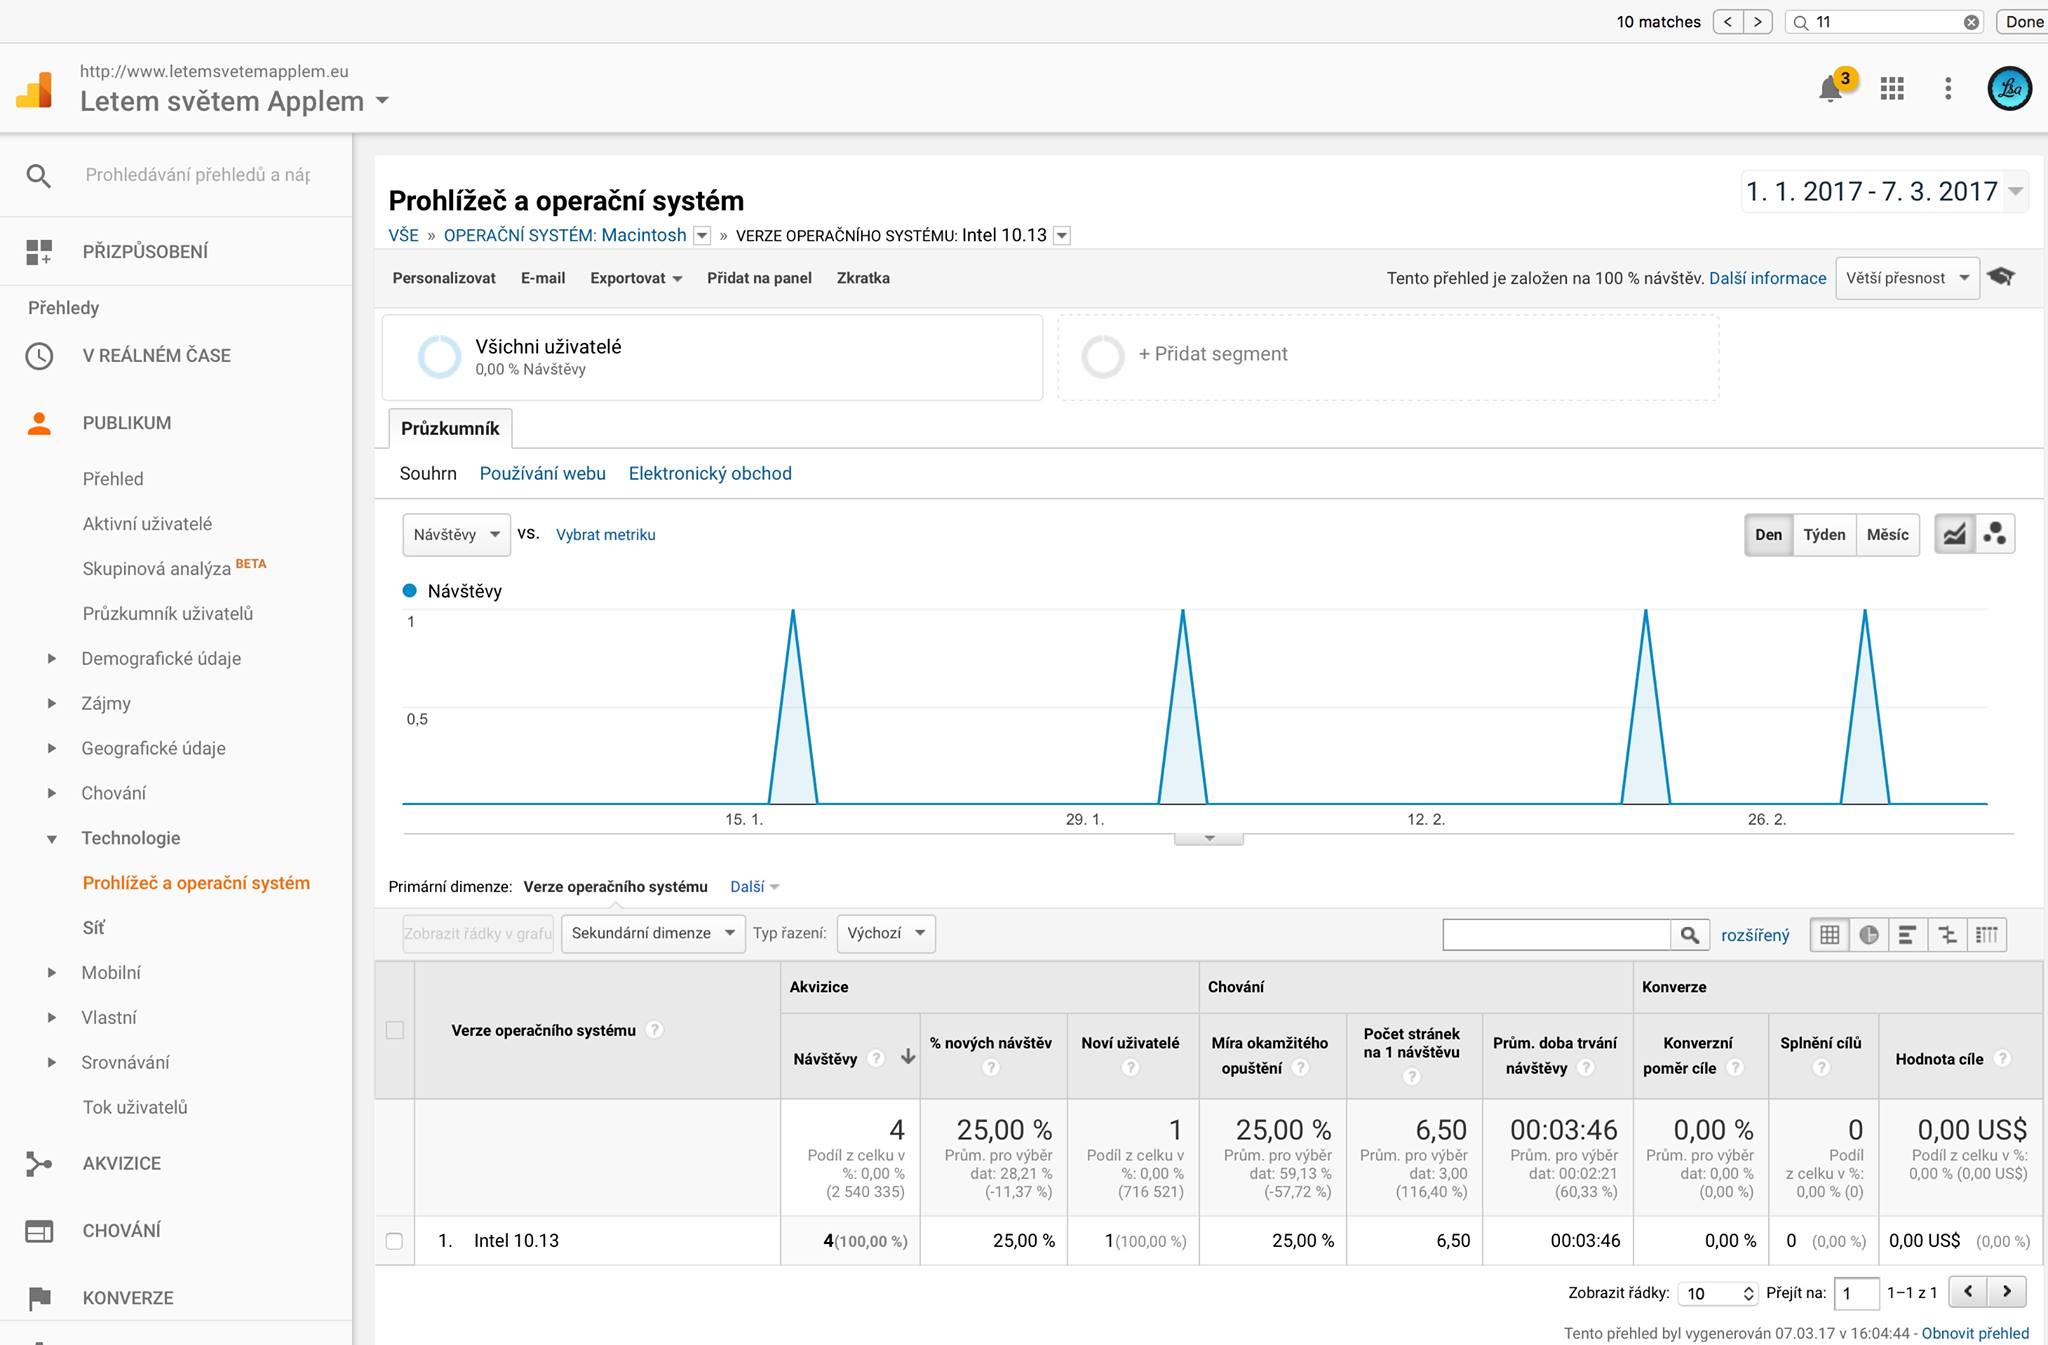Toggle the select-all header checkbox
Image resolution: width=2048 pixels, height=1345 pixels.
[395, 1030]
